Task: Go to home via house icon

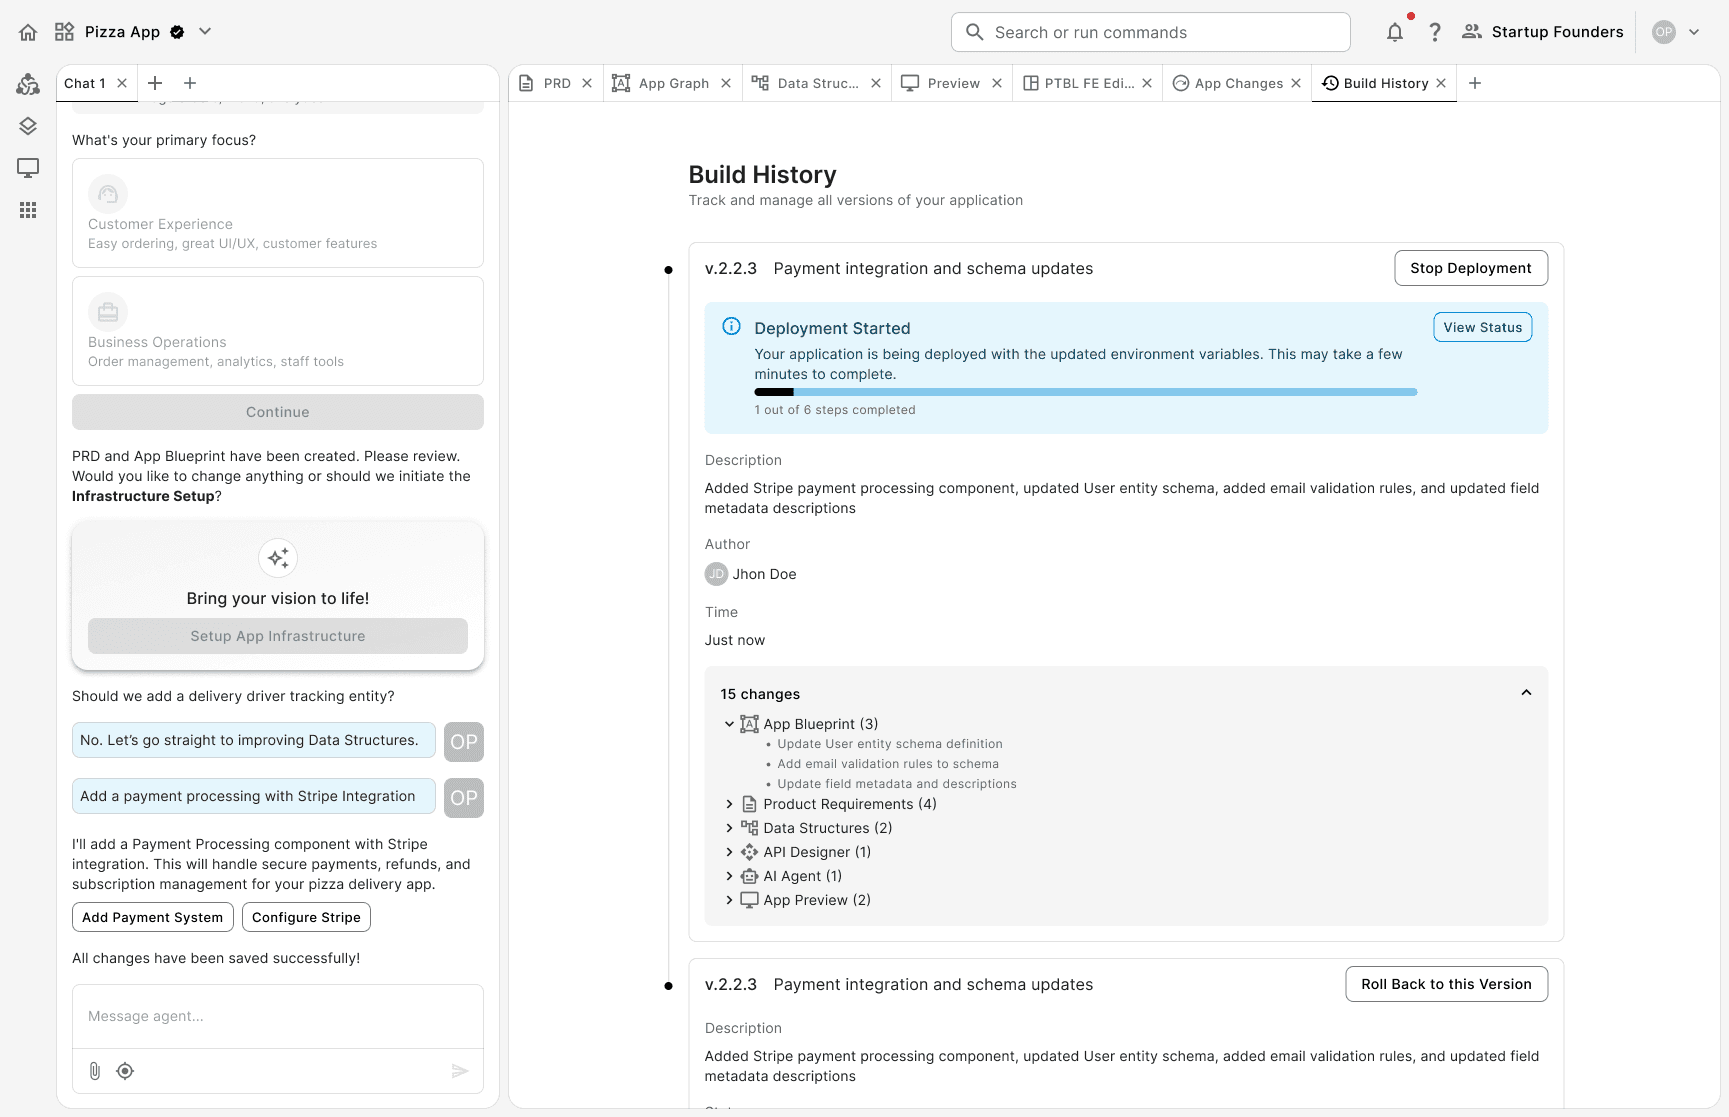Action: pos(28,32)
